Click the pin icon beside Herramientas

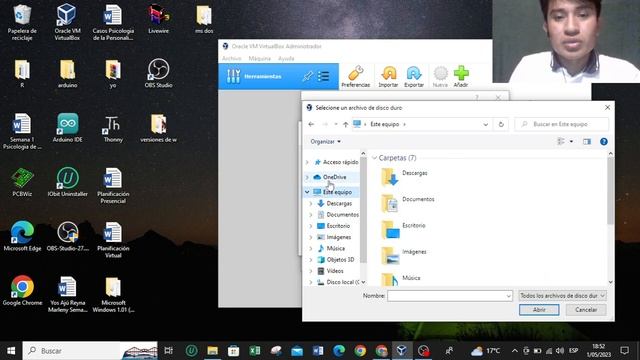307,76
